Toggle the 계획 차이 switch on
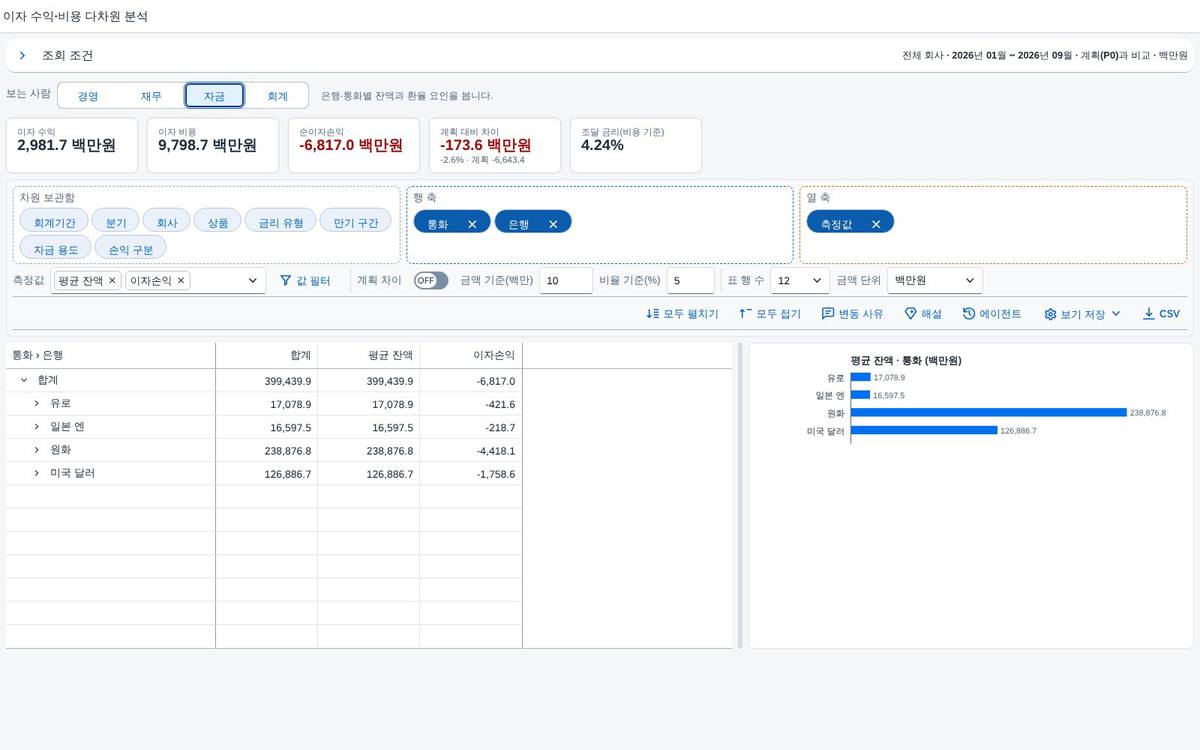1200x750 pixels. coord(431,281)
